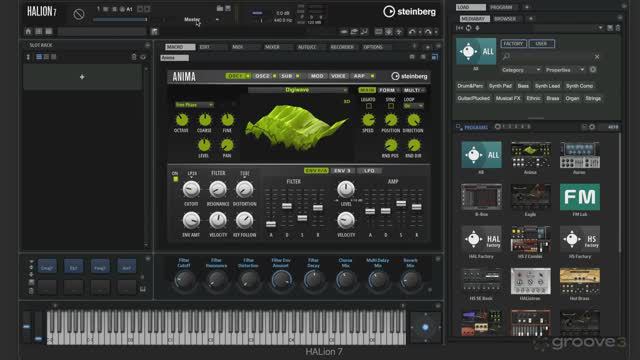Viewport: 640px width, 360px height.
Task: Toggle the SUB oscillator on/off indicator
Action: tap(298, 76)
